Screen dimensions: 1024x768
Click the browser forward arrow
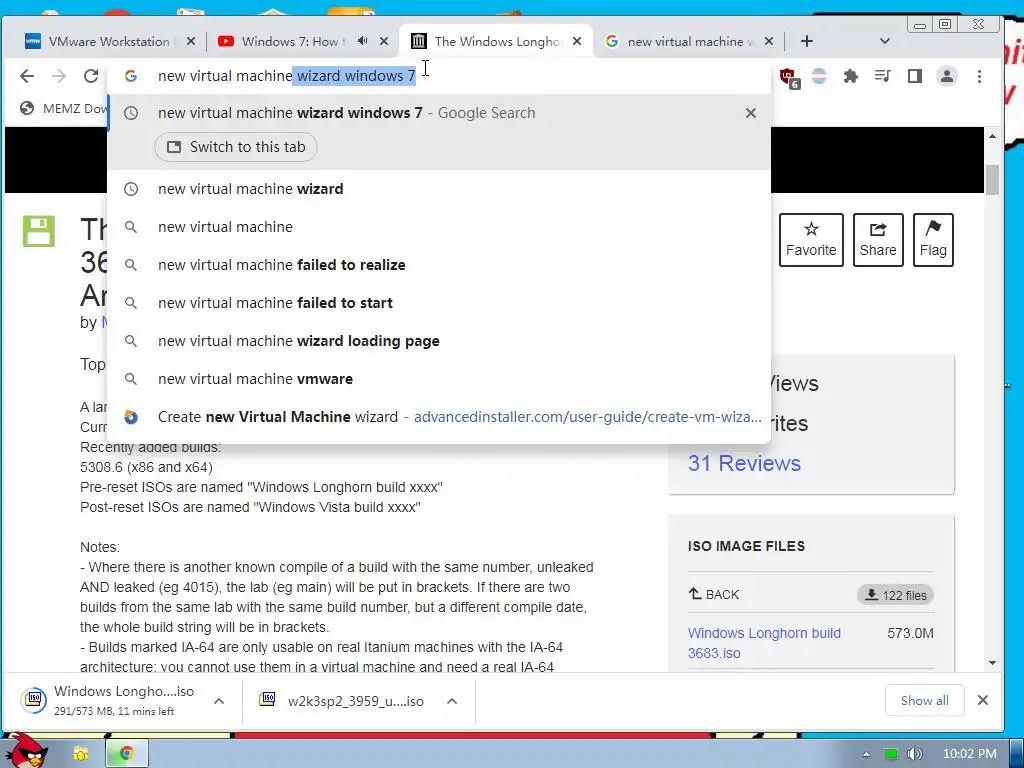pos(59,76)
